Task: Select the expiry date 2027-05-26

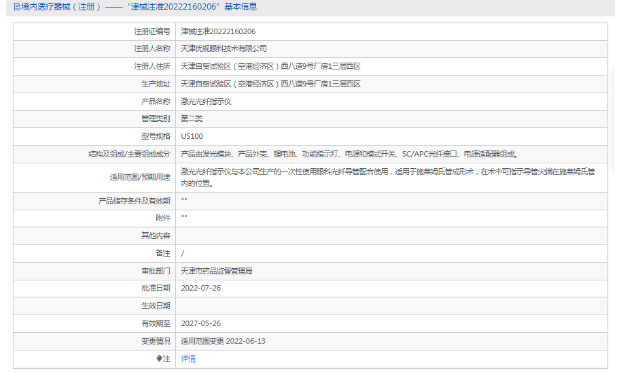Action: point(201,323)
